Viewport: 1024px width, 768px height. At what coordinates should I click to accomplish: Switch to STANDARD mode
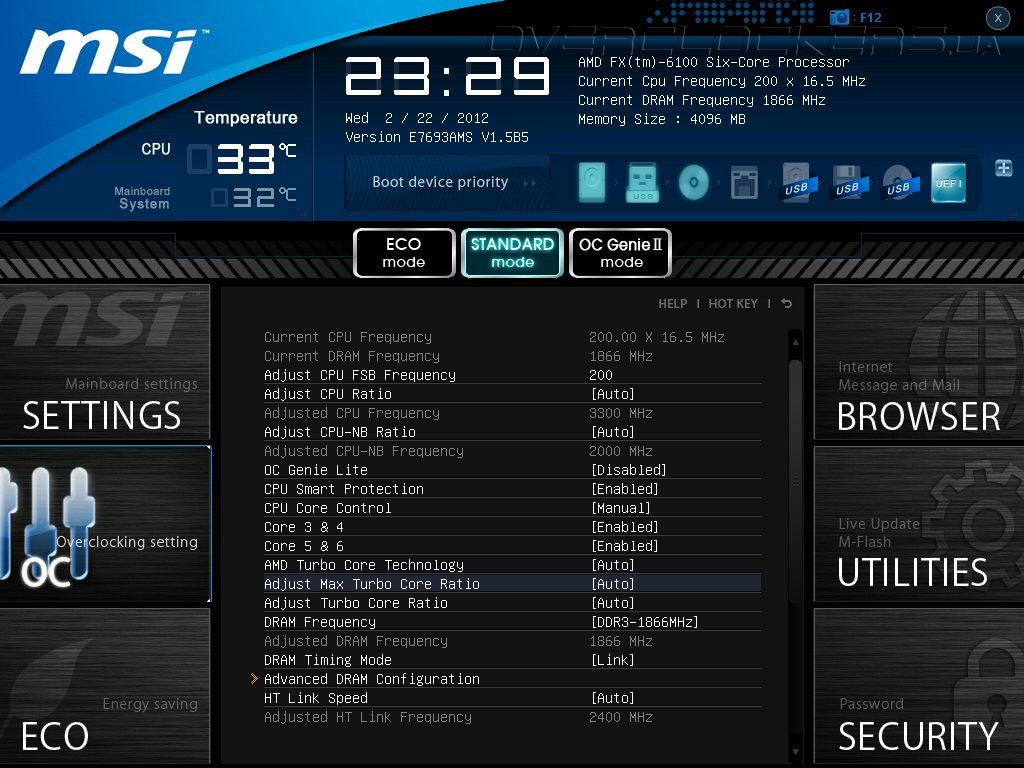click(512, 253)
